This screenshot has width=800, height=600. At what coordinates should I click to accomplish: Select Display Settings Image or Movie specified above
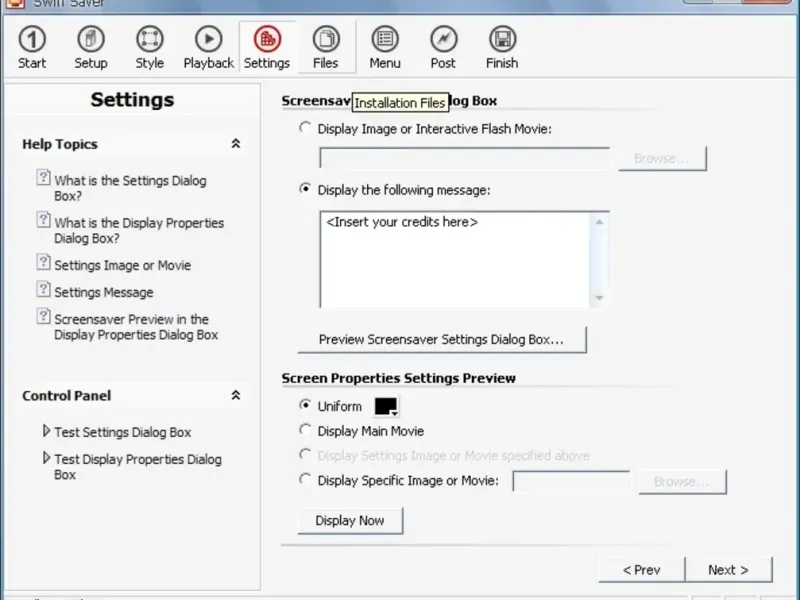[x=305, y=455]
